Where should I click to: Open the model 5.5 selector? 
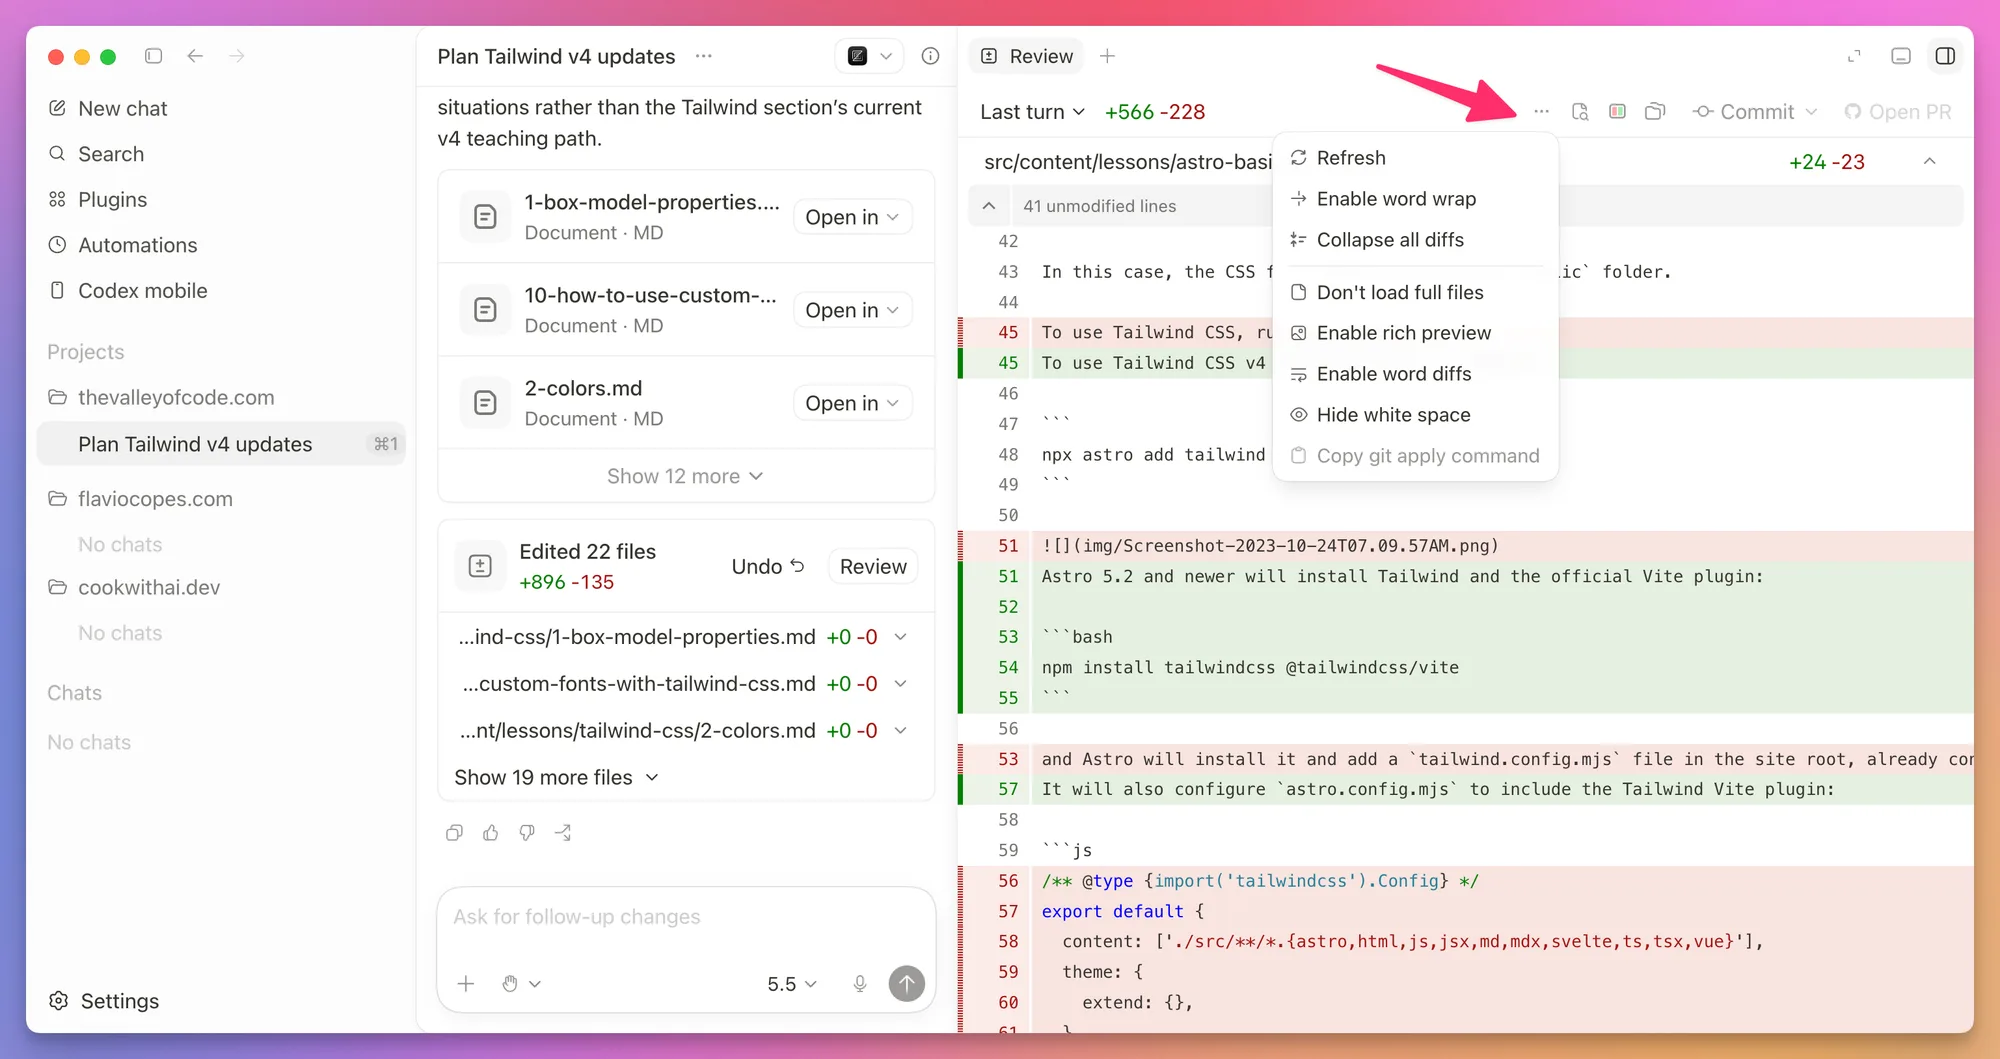(792, 984)
